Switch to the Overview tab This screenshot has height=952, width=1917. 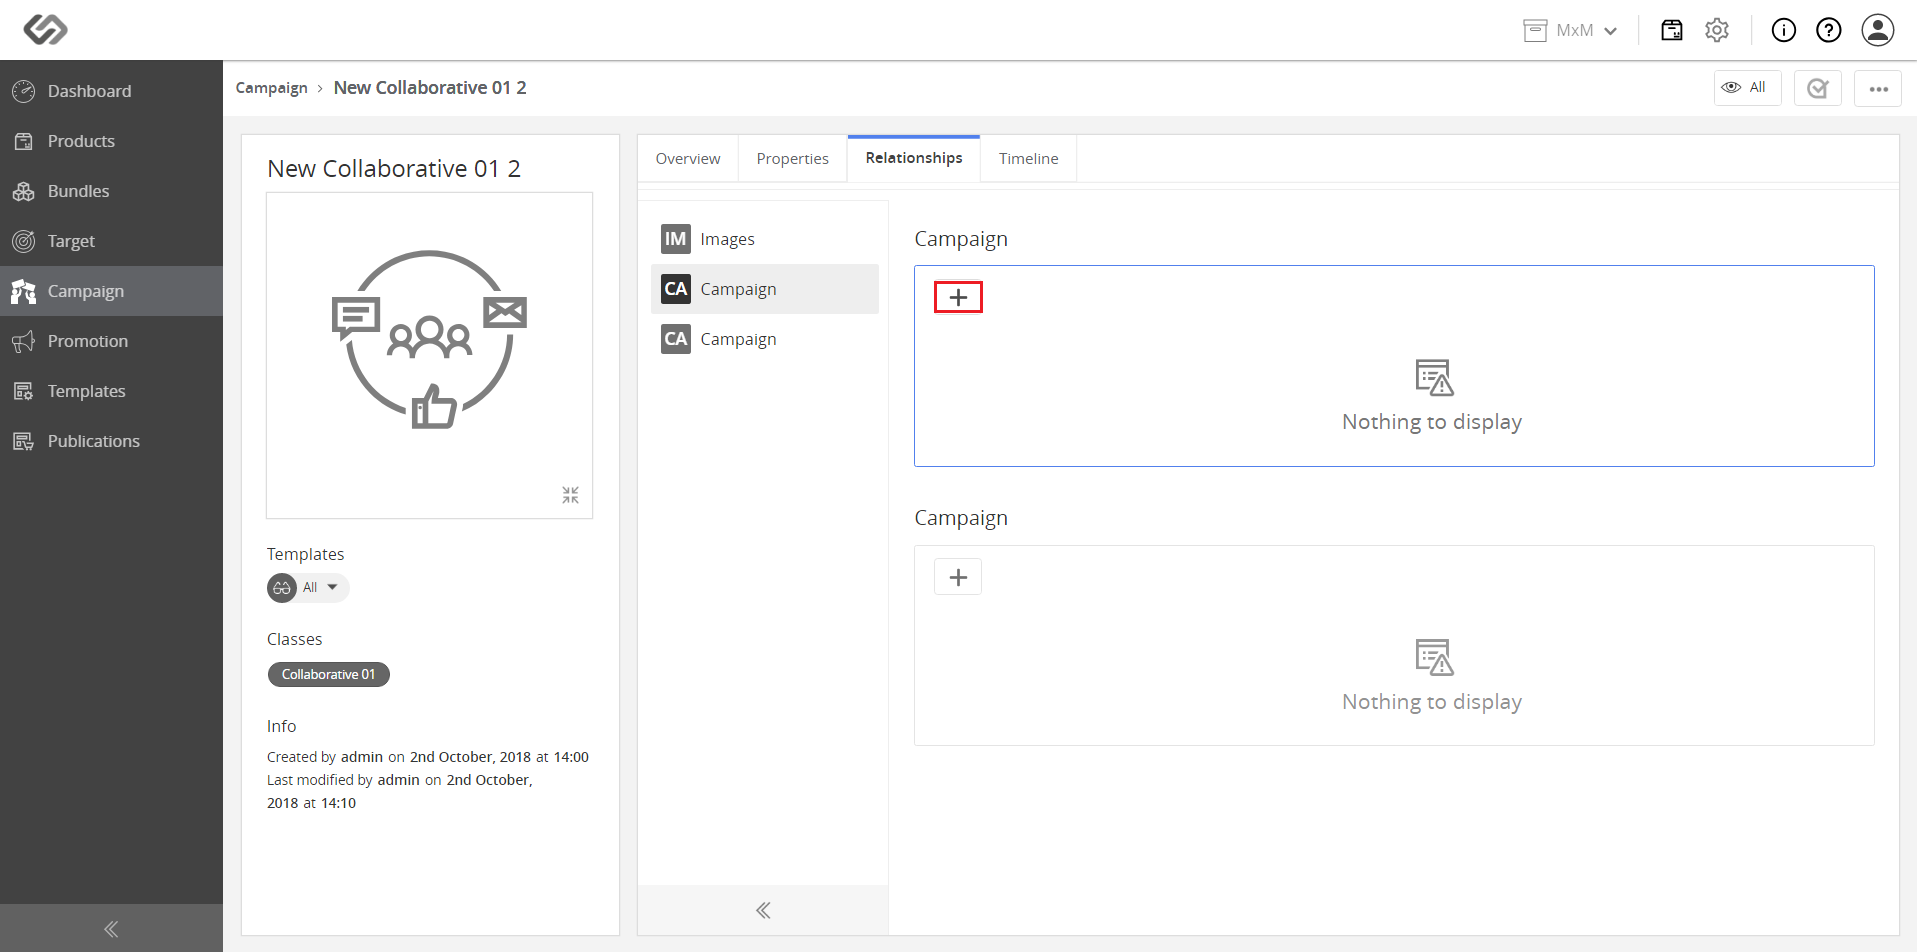(x=688, y=158)
